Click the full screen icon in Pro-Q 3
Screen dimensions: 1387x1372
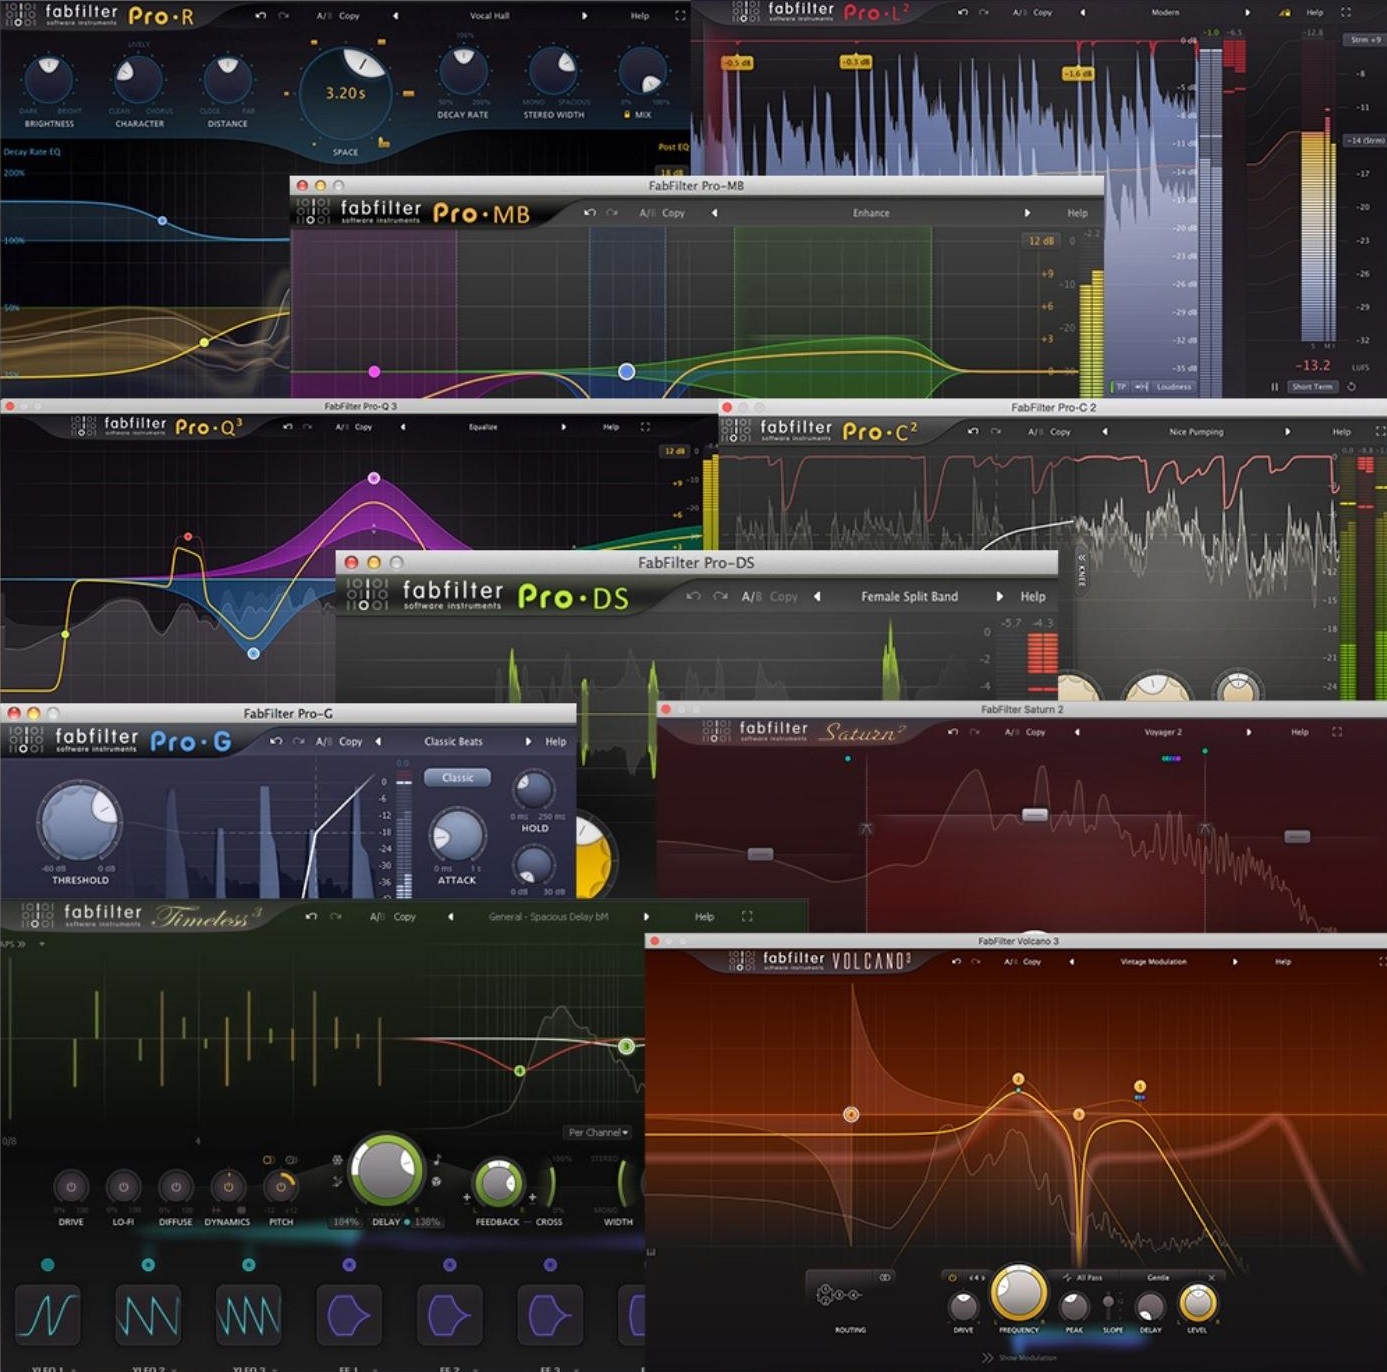click(x=645, y=427)
